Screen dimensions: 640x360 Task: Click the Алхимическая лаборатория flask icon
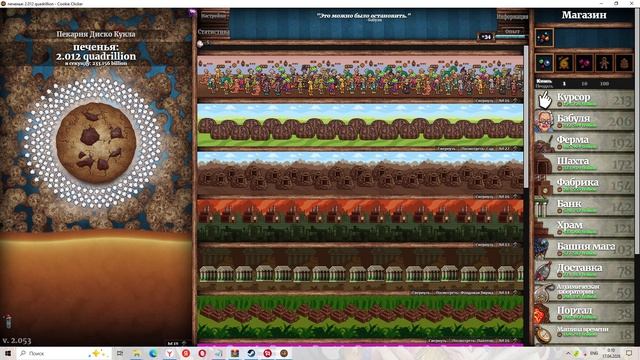click(x=544, y=291)
